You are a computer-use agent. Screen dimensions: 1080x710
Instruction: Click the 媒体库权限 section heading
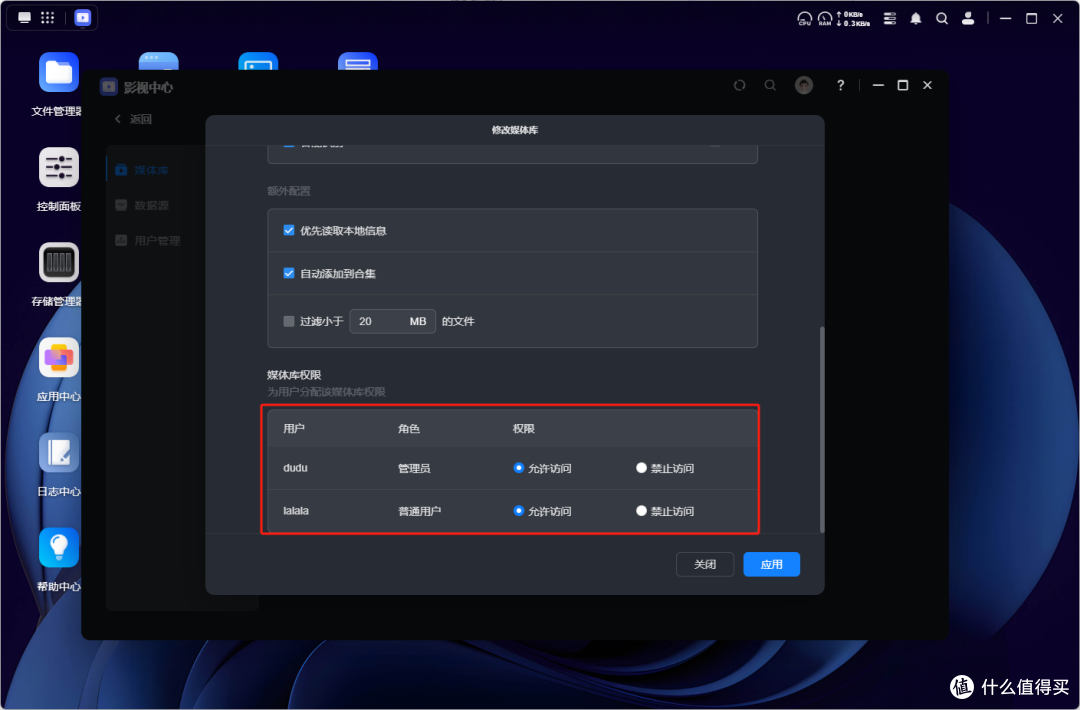click(294, 375)
